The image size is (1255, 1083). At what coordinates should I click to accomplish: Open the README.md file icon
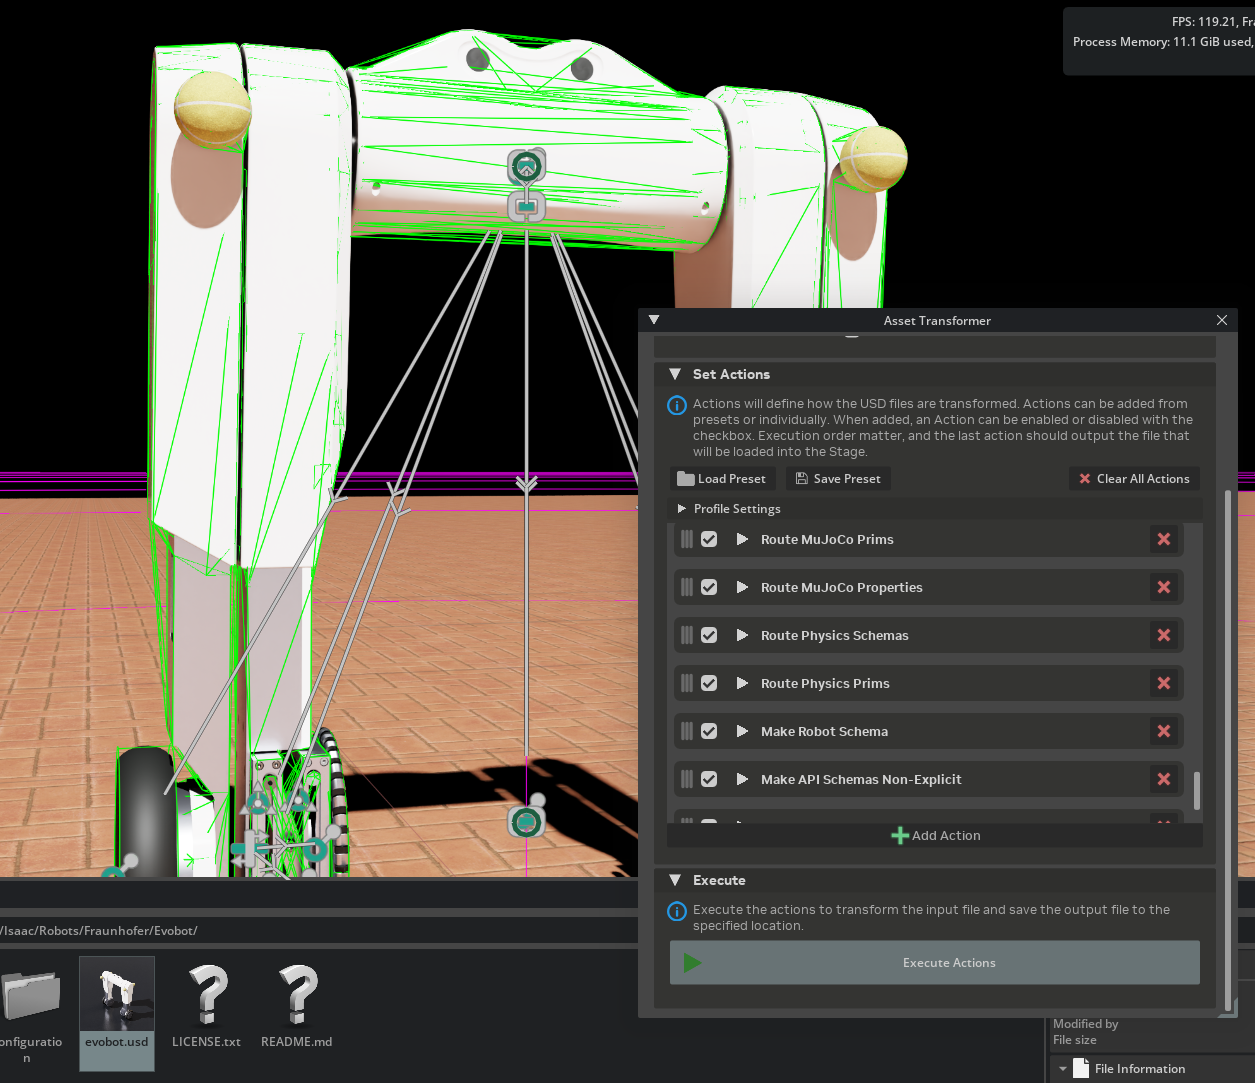297,996
